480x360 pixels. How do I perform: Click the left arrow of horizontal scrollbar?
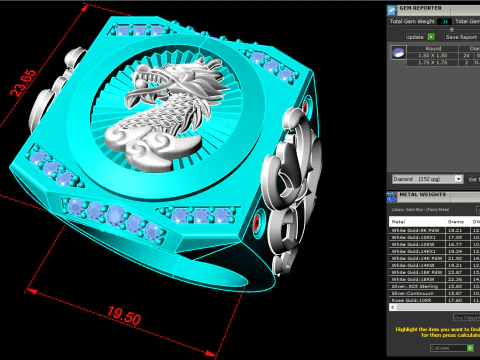[x=393, y=307]
